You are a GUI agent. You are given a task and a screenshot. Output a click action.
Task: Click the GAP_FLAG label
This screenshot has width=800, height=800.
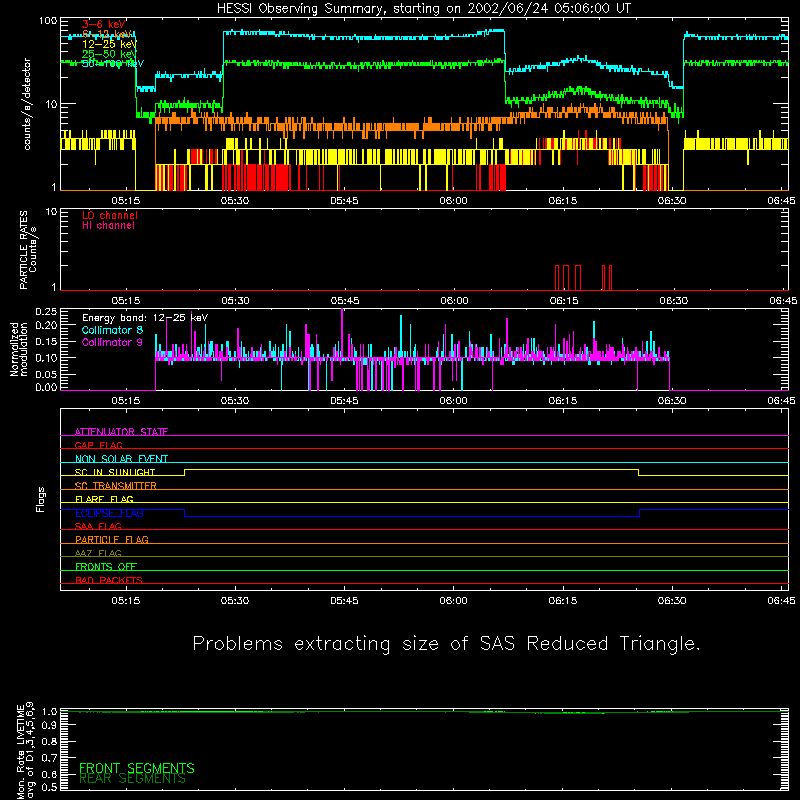click(98, 445)
